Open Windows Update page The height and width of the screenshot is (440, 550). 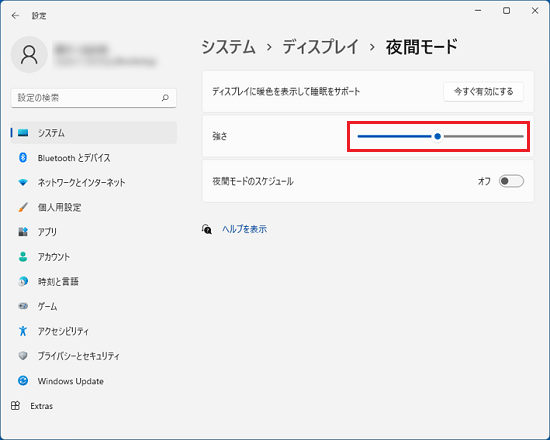pyautogui.click(x=94, y=381)
